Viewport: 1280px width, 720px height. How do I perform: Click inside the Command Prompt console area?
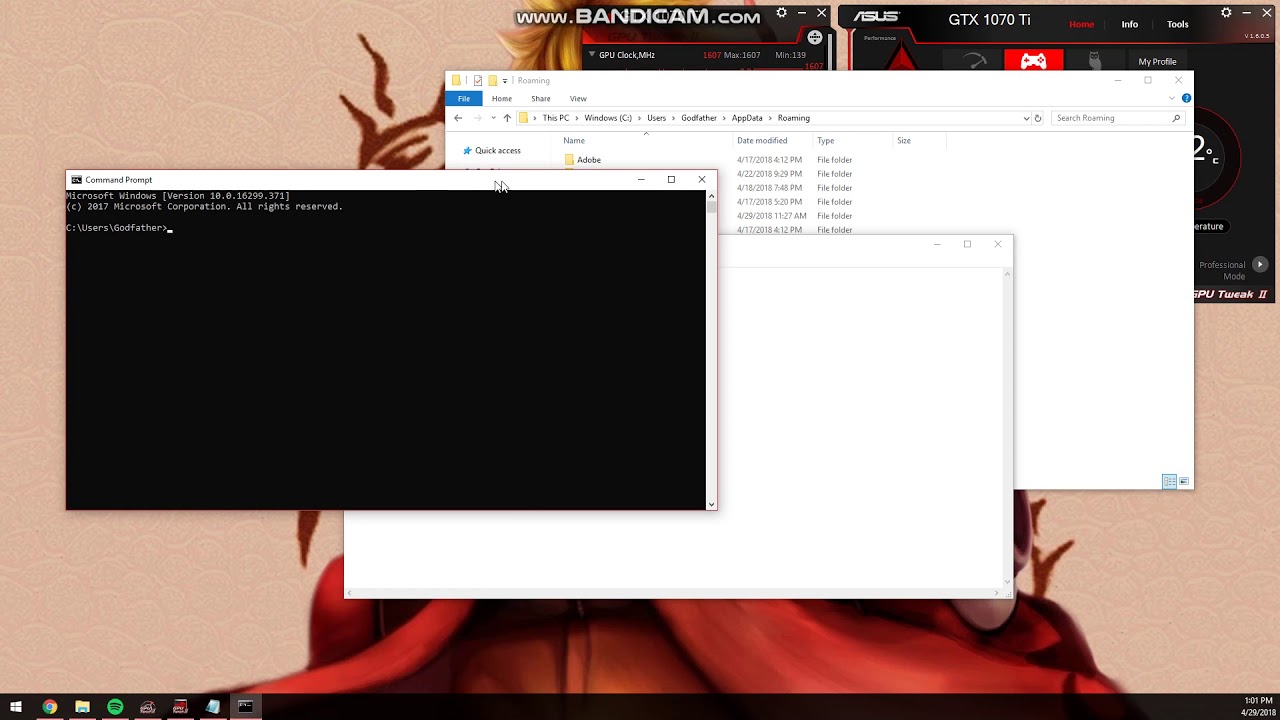pyautogui.click(x=386, y=350)
